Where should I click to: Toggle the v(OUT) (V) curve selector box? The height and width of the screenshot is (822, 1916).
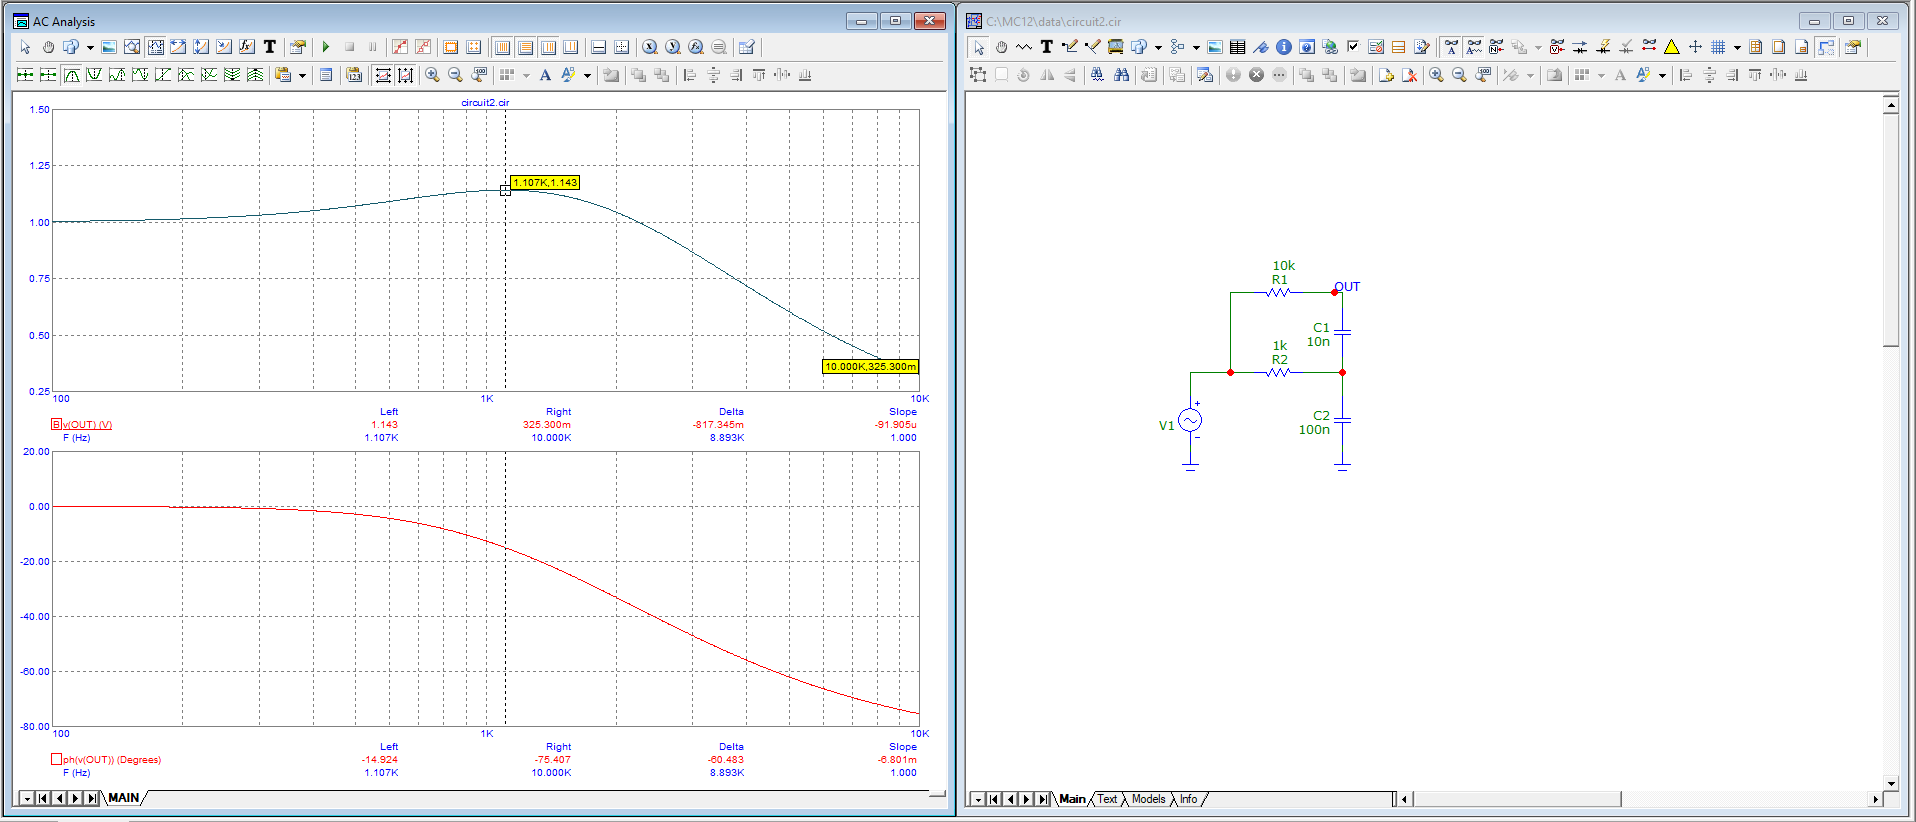pos(56,424)
